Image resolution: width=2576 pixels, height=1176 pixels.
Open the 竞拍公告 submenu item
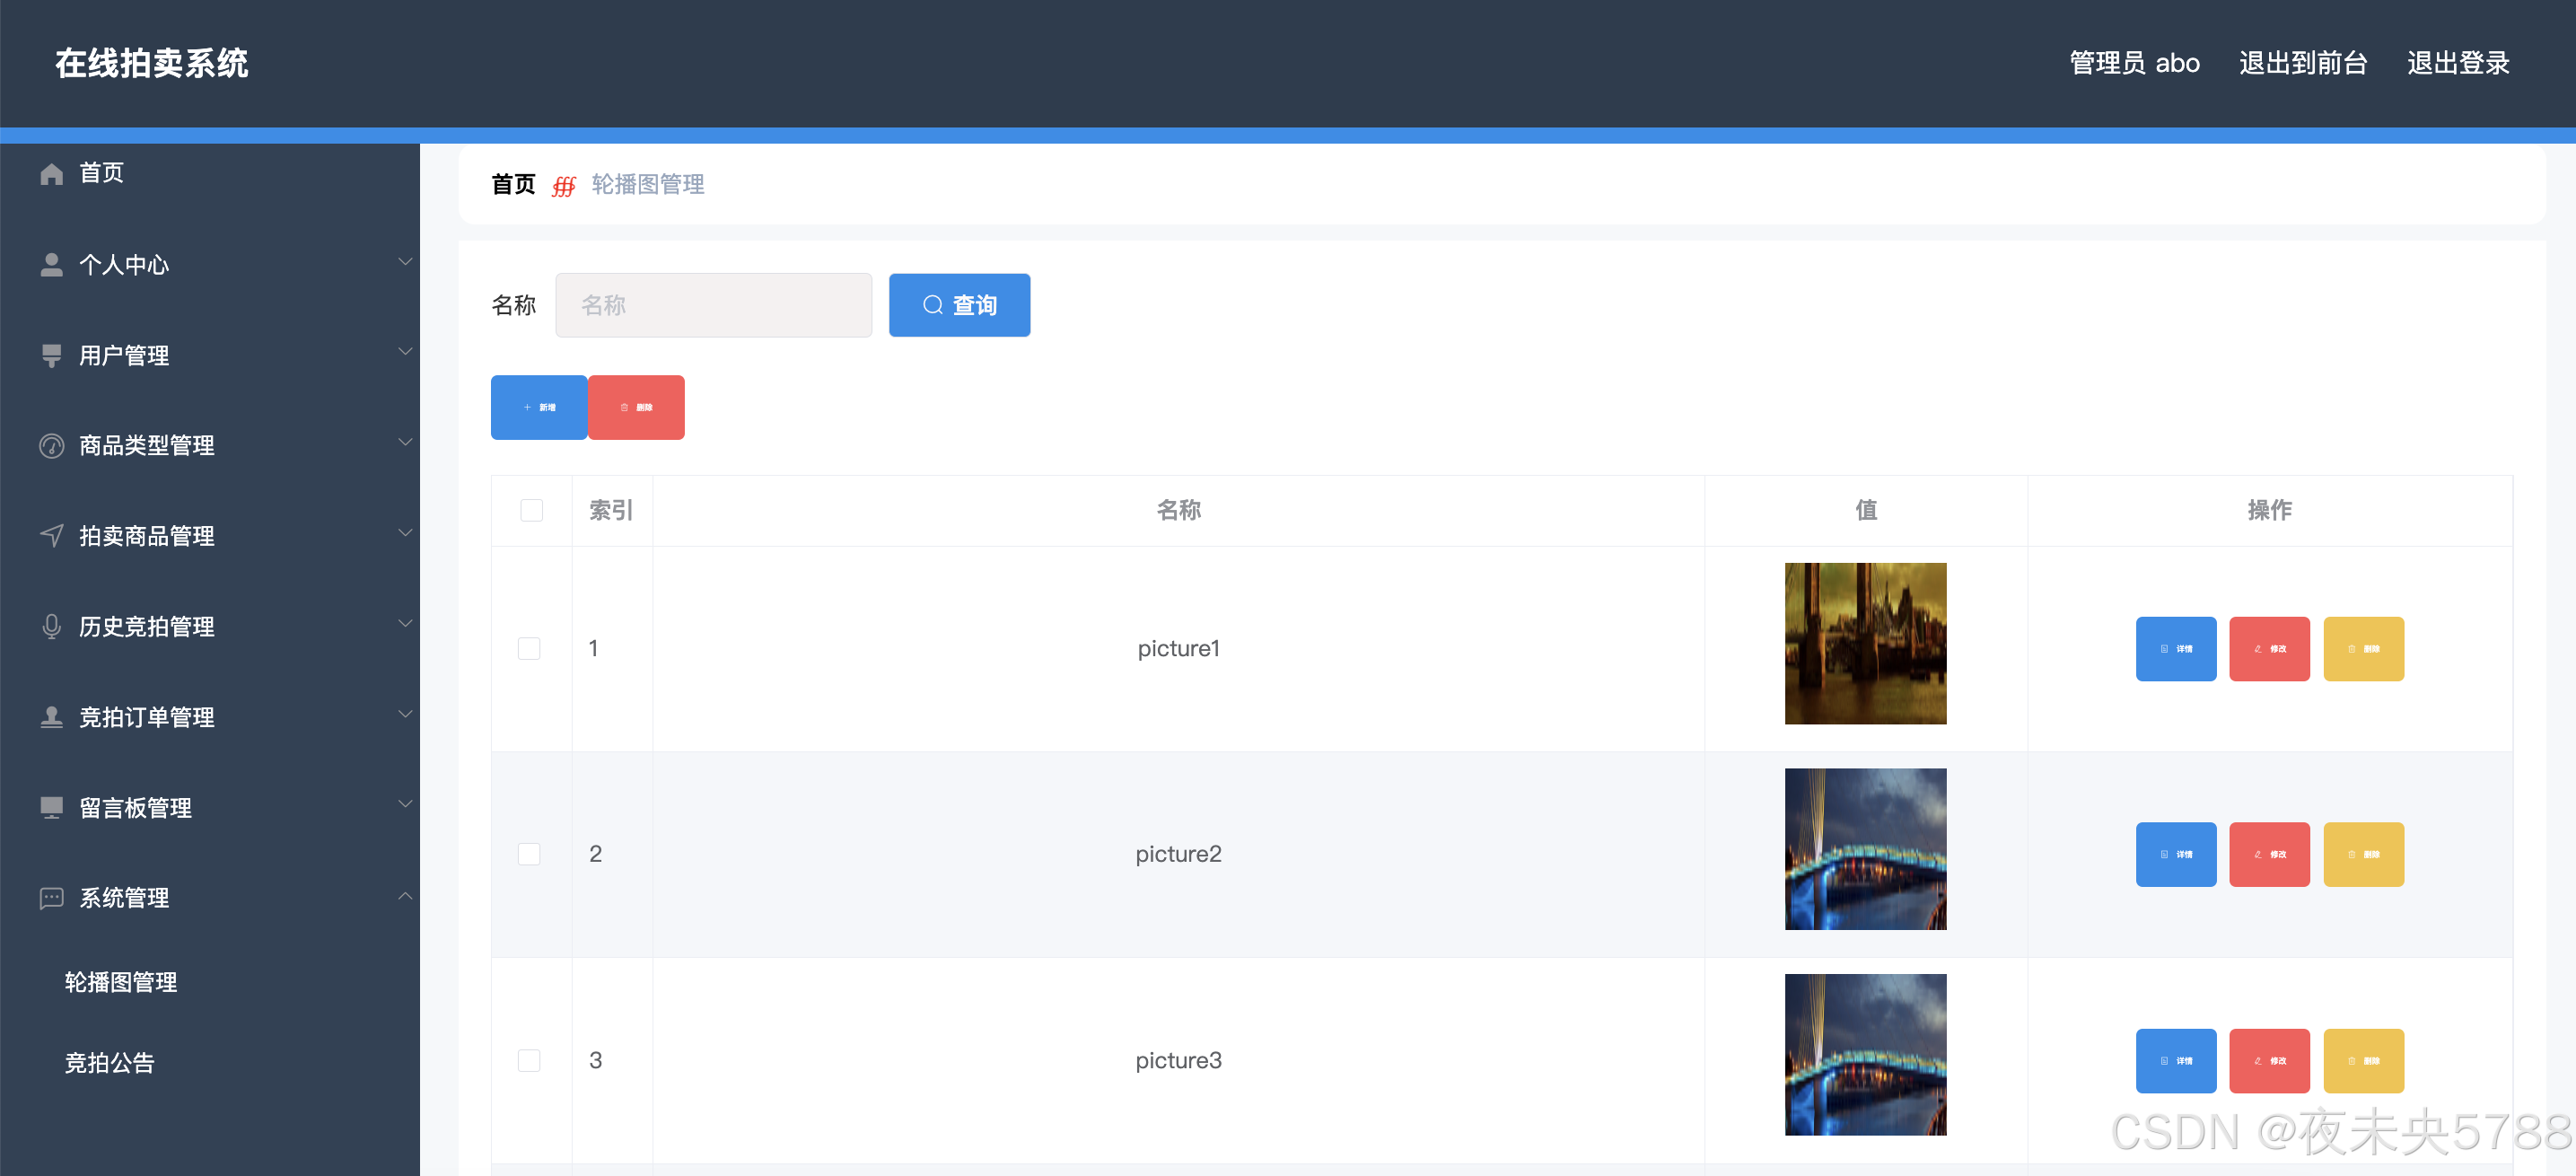(110, 1063)
